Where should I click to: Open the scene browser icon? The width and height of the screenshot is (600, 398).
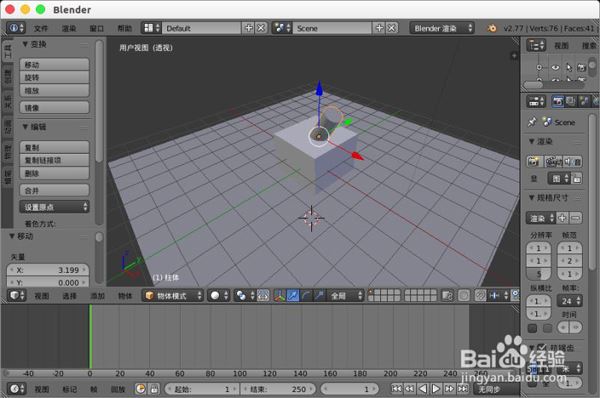(283, 28)
